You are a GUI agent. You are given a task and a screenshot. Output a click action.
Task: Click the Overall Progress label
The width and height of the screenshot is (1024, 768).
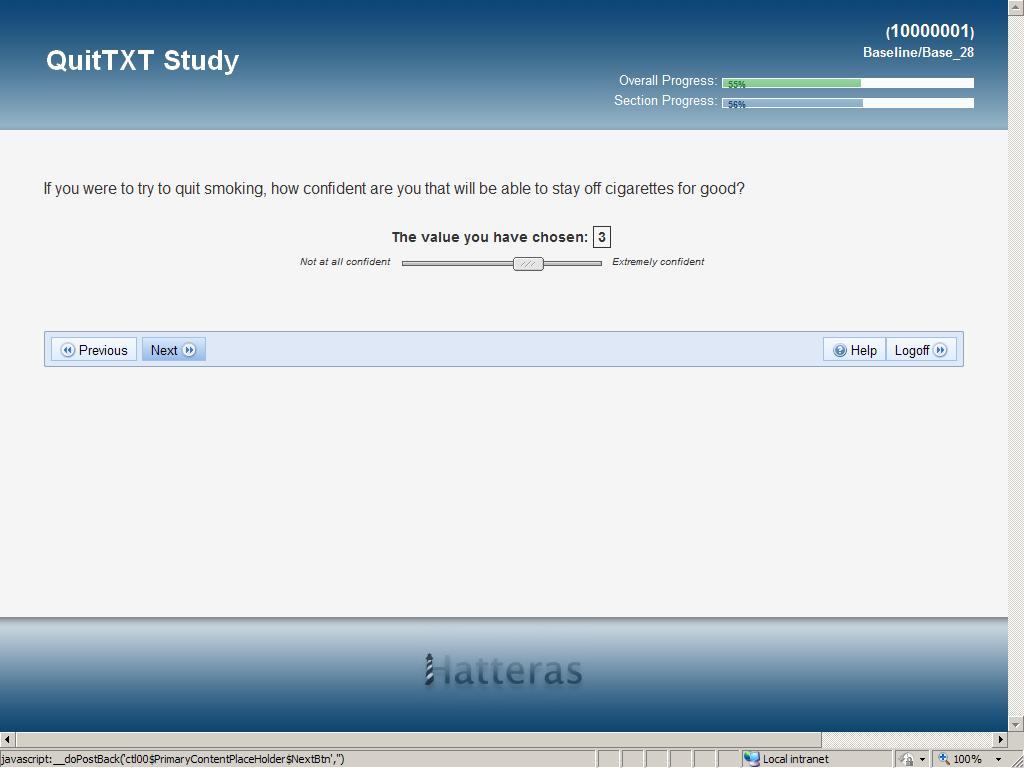point(668,80)
